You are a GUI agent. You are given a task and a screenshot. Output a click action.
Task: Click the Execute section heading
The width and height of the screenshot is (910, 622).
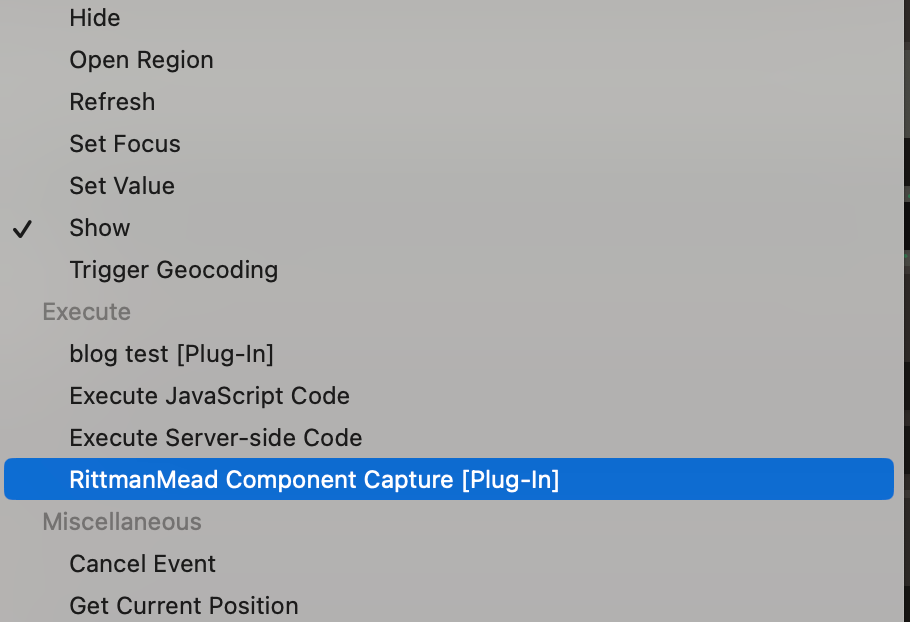86,312
